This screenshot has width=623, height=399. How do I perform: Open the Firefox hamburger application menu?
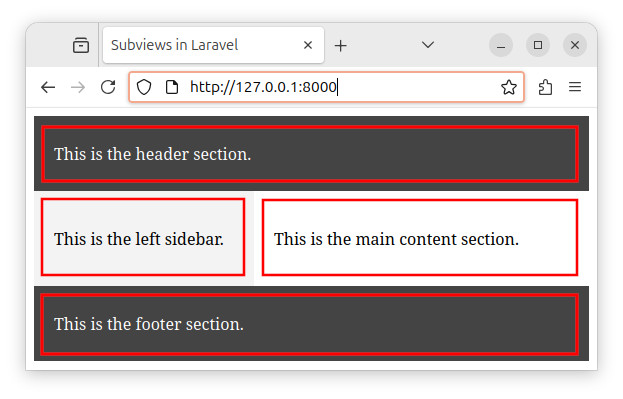pyautogui.click(x=575, y=87)
